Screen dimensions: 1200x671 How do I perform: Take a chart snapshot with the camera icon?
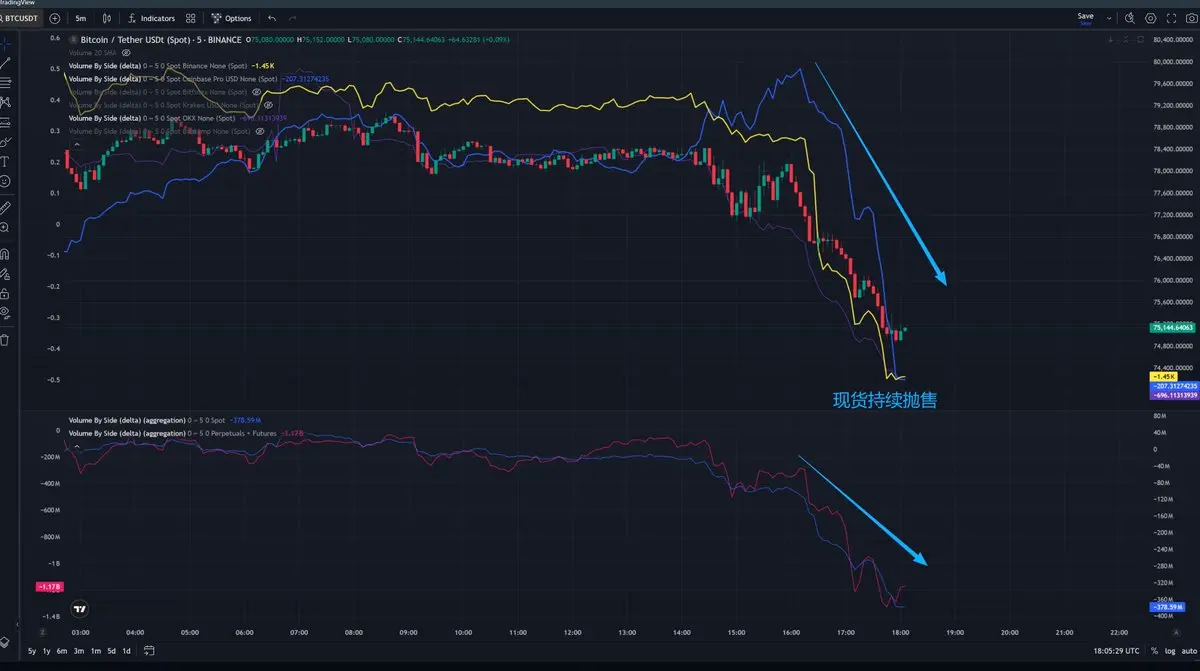tap(1190, 18)
